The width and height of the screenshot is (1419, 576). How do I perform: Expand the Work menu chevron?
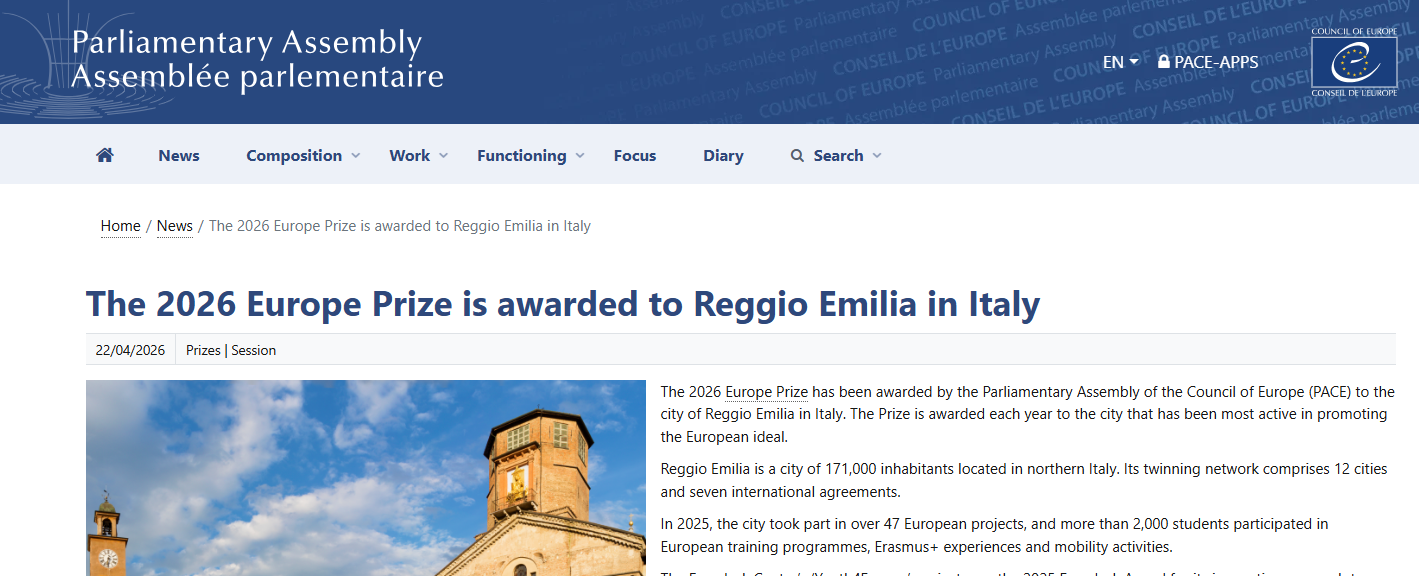pyautogui.click(x=444, y=156)
